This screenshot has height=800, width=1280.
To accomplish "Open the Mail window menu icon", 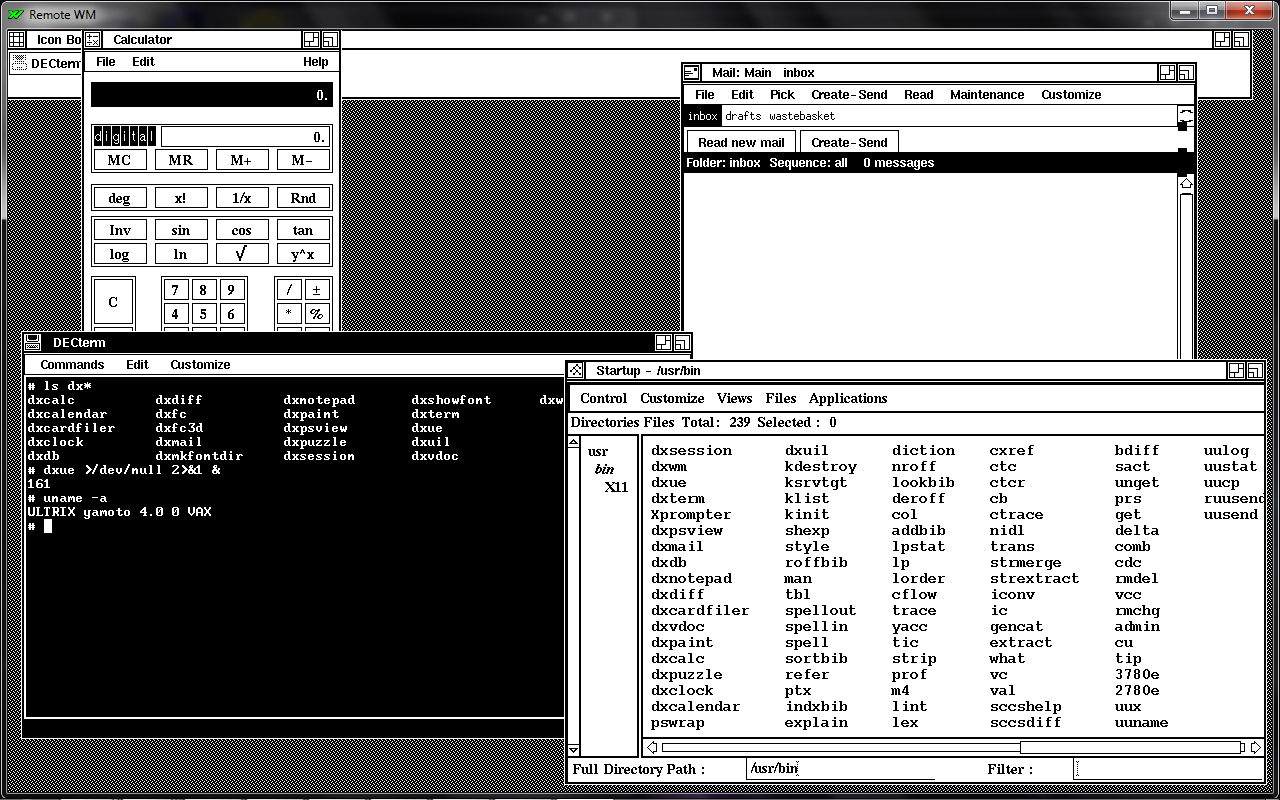I will coord(691,73).
